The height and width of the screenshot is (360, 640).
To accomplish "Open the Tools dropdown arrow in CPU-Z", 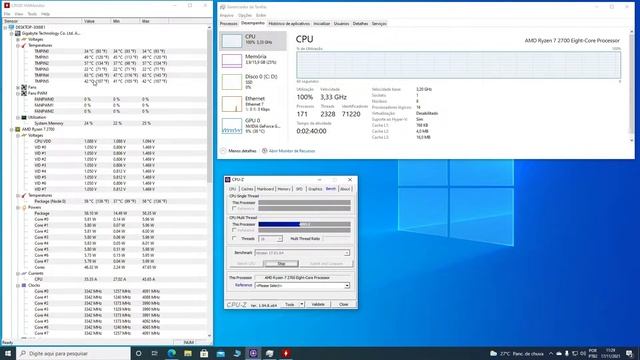I will [302, 304].
